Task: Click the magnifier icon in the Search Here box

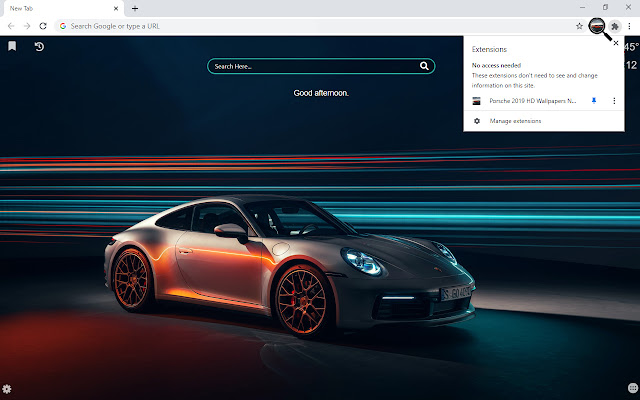Action: [424, 66]
